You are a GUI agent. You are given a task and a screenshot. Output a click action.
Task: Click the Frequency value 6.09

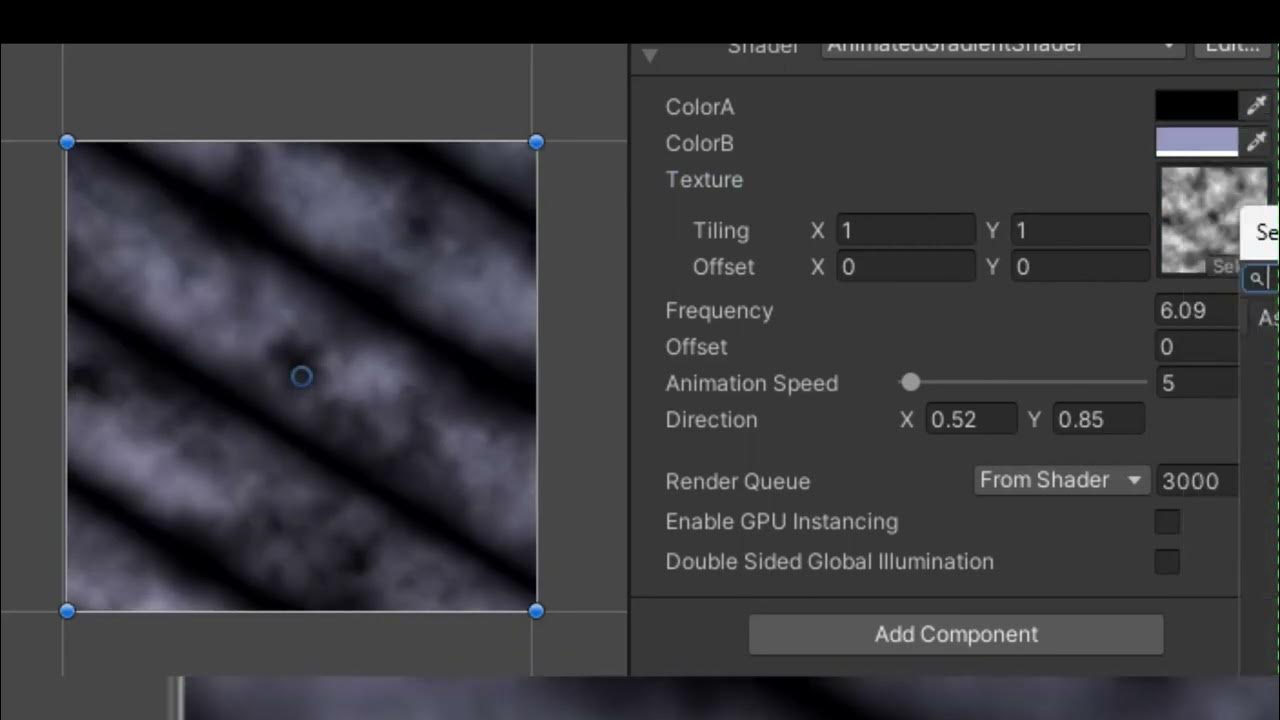click(1196, 310)
